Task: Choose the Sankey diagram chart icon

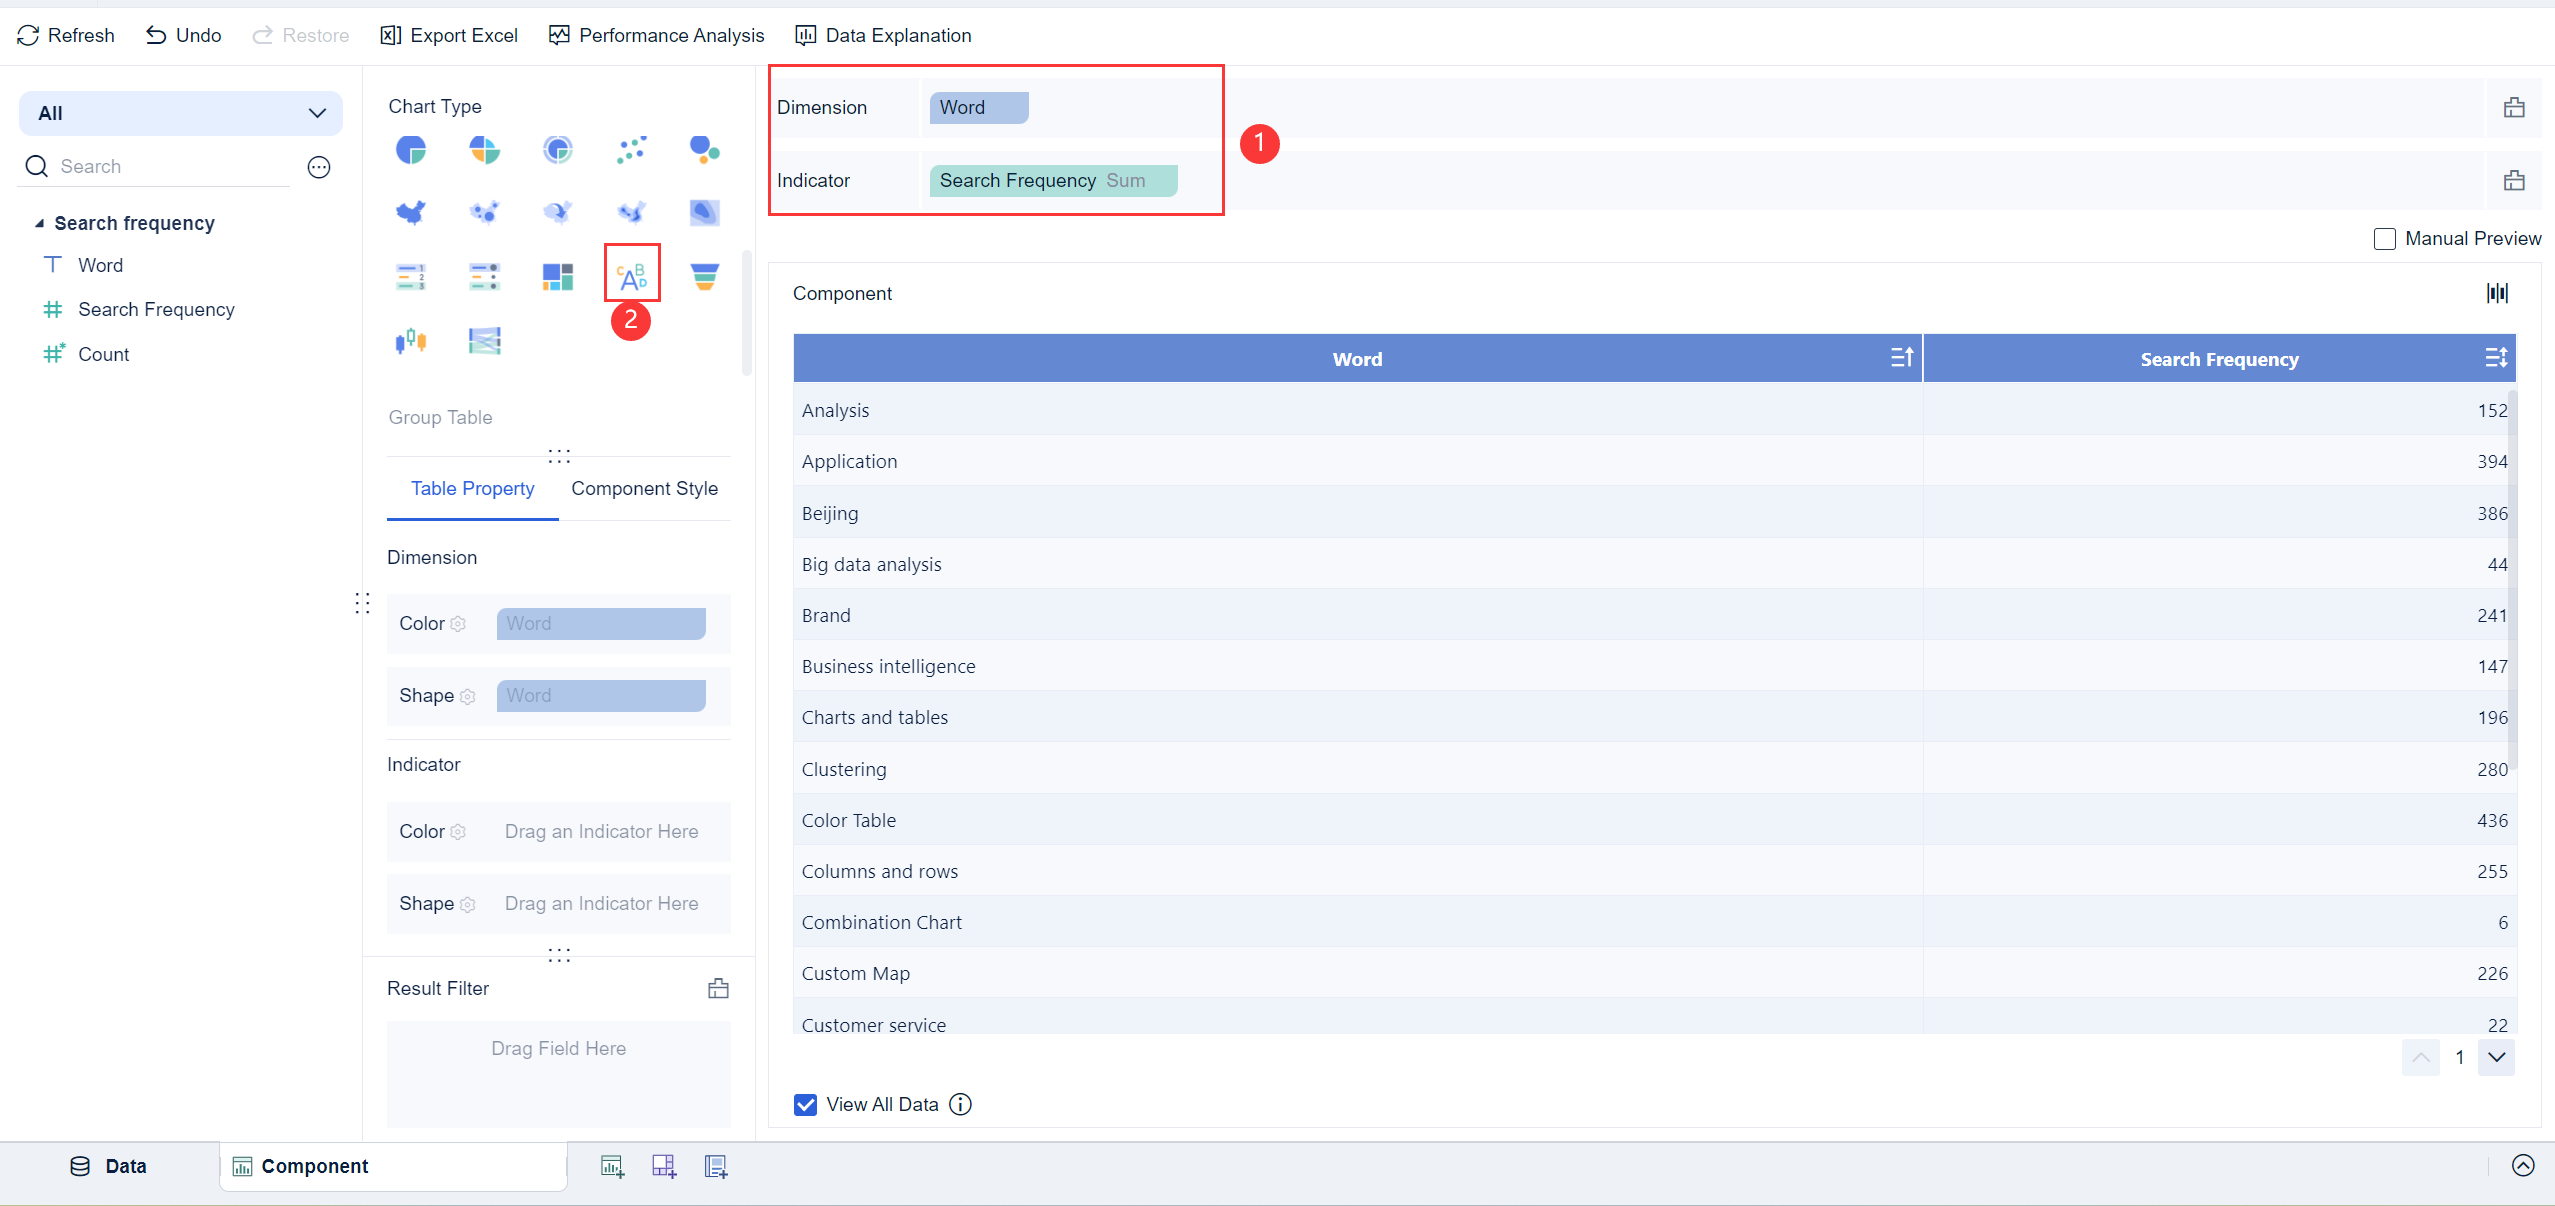Action: [484, 341]
